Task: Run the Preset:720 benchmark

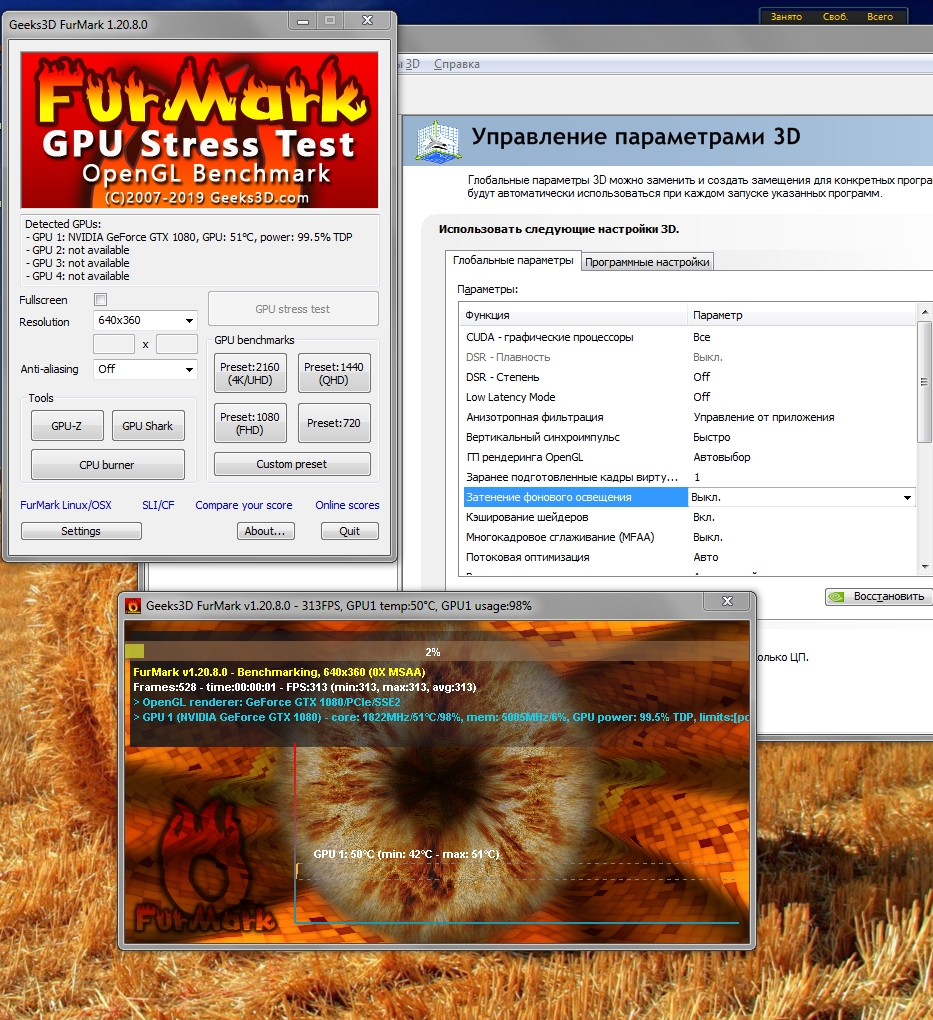Action: 334,423
